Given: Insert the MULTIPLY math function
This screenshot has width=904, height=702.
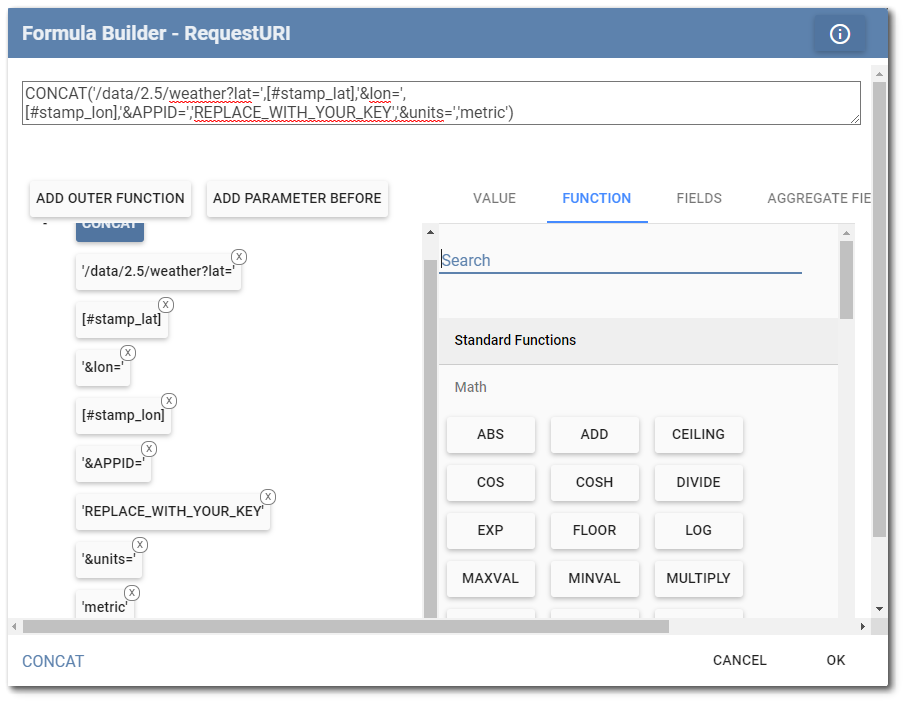Looking at the screenshot, I should [698, 578].
